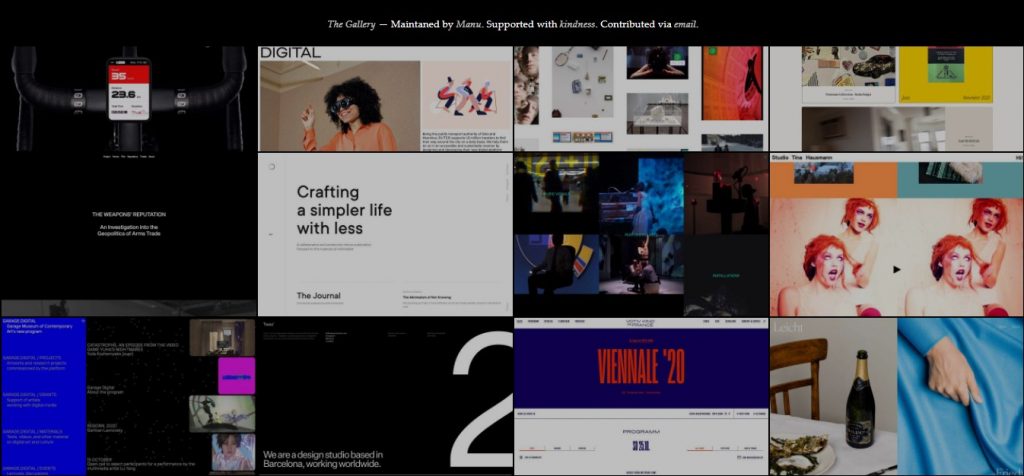
Task: Open the yellow poster portfolio thumbnail
Action: tap(896, 98)
